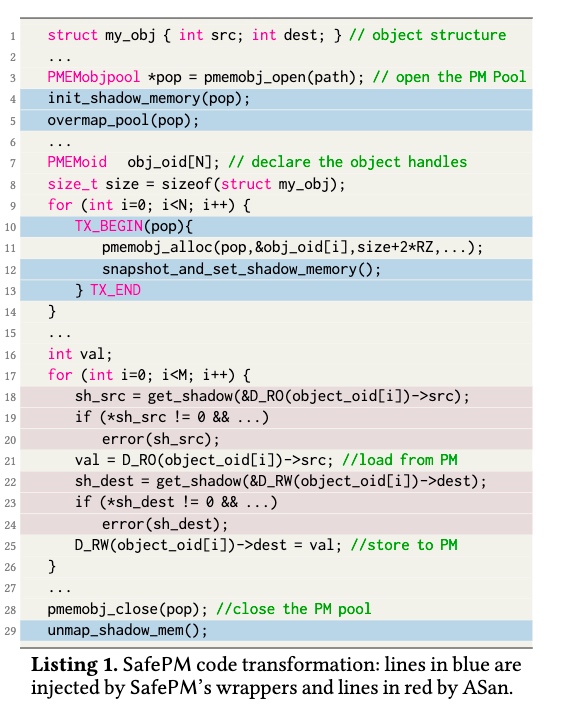The width and height of the screenshot is (570, 708).
Task: Click the error(sh_dest) call
Action: pos(165,524)
